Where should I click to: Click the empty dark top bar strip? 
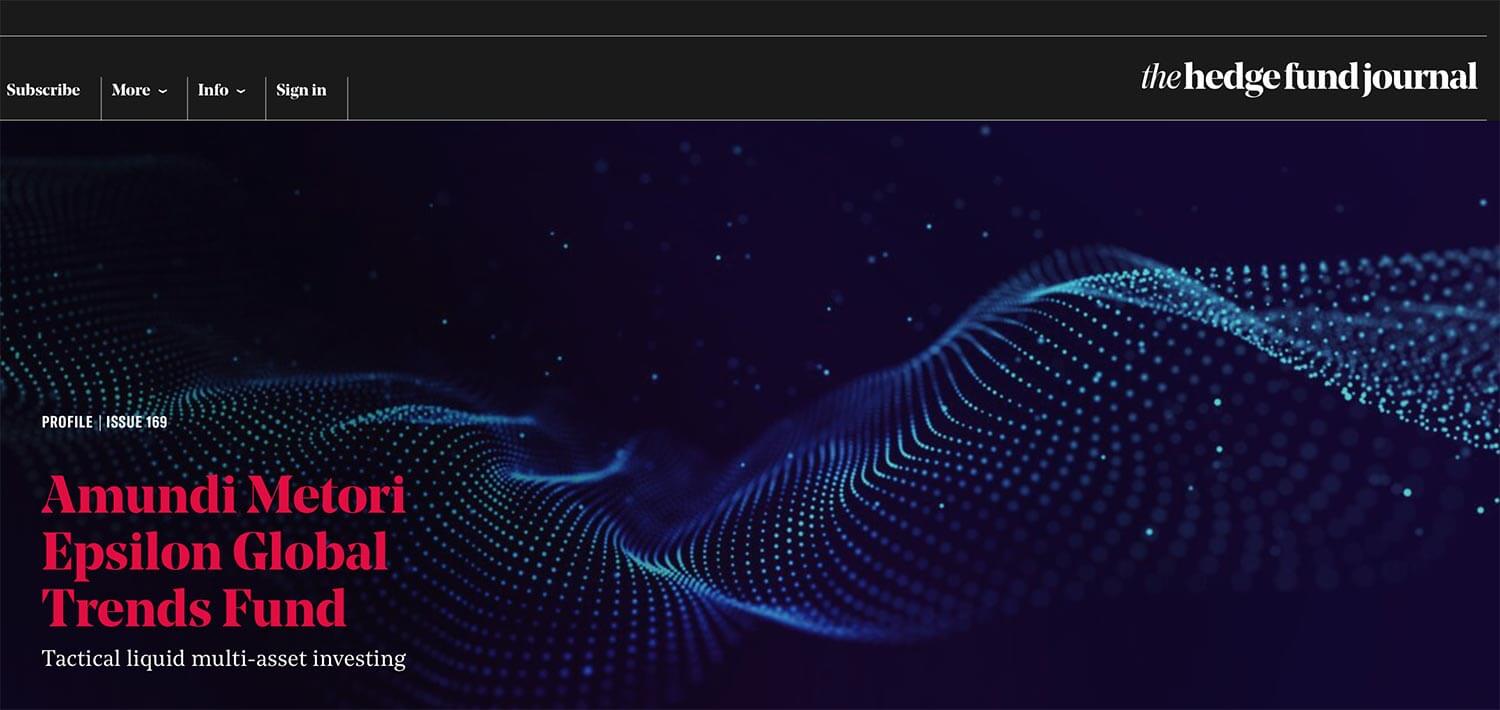coord(750,18)
